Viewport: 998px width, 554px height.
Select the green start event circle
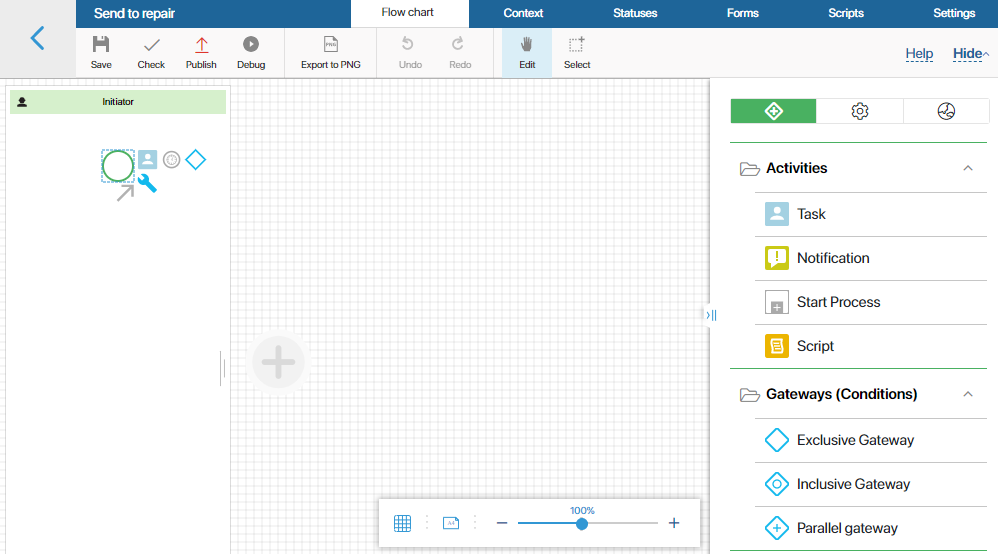tap(118, 166)
